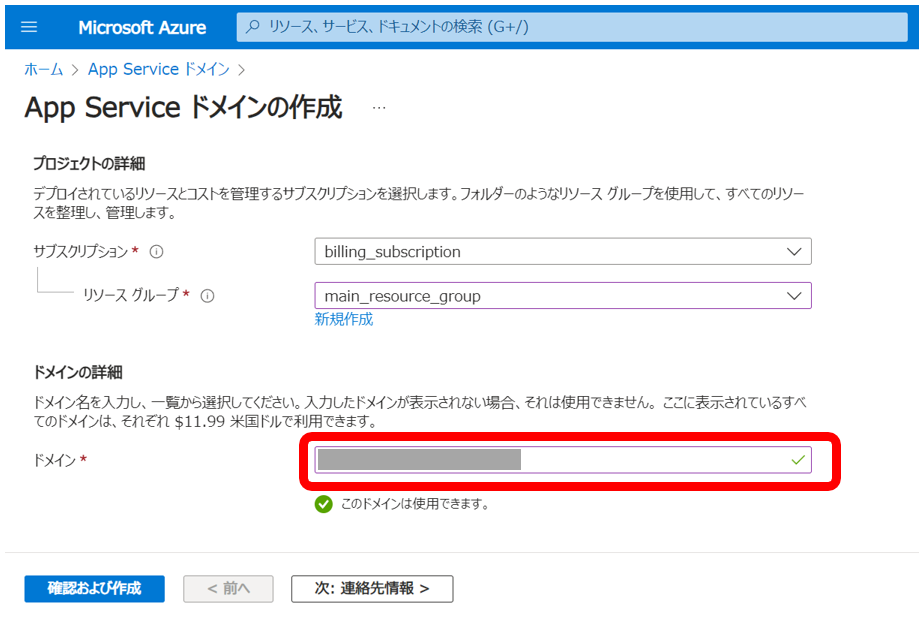This screenshot has width=923, height=626.
Task: Open the hamburger portal menu
Action: (29, 27)
